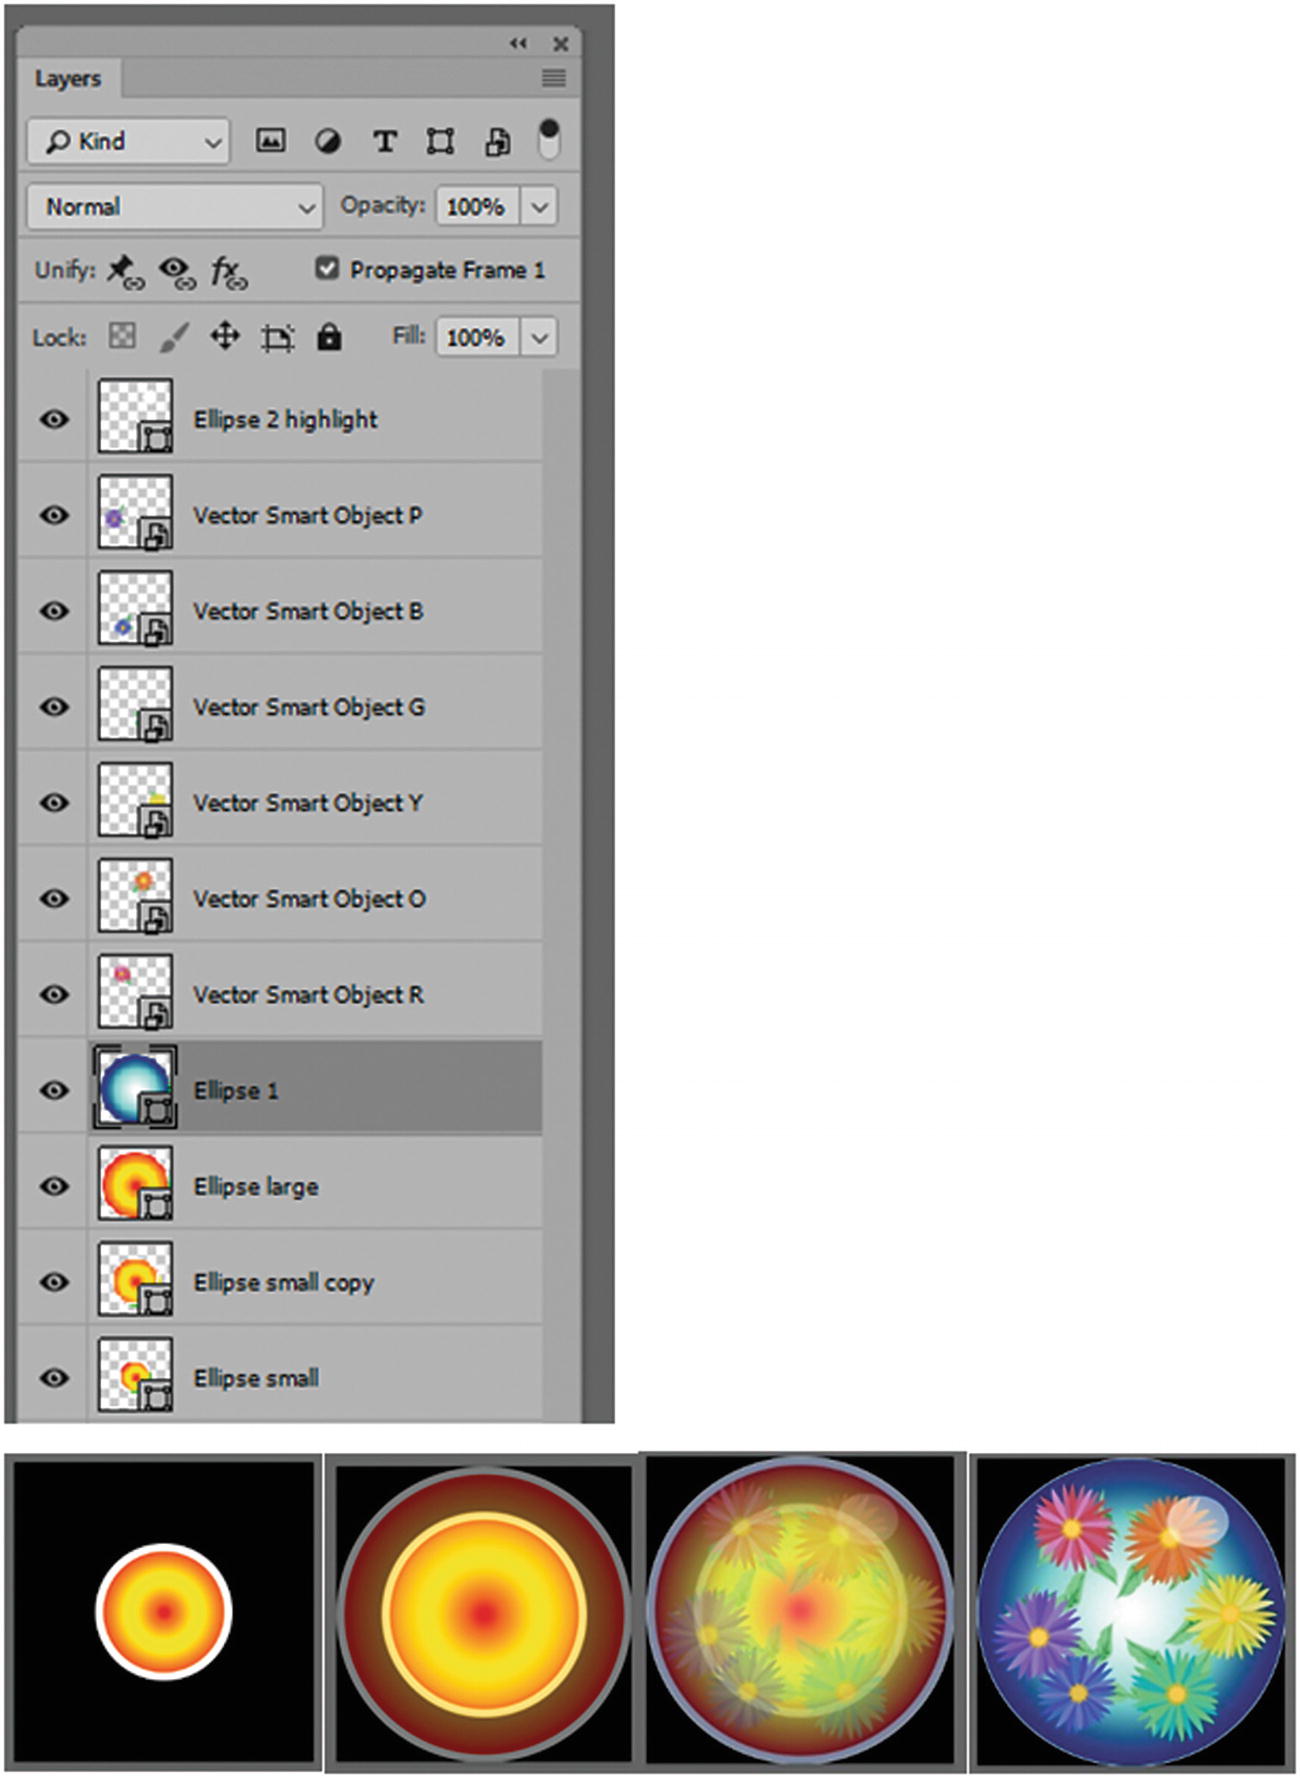Image resolution: width=1300 pixels, height=1778 pixels.
Task: Select Vector Smart Object R layer name
Action: click(308, 995)
